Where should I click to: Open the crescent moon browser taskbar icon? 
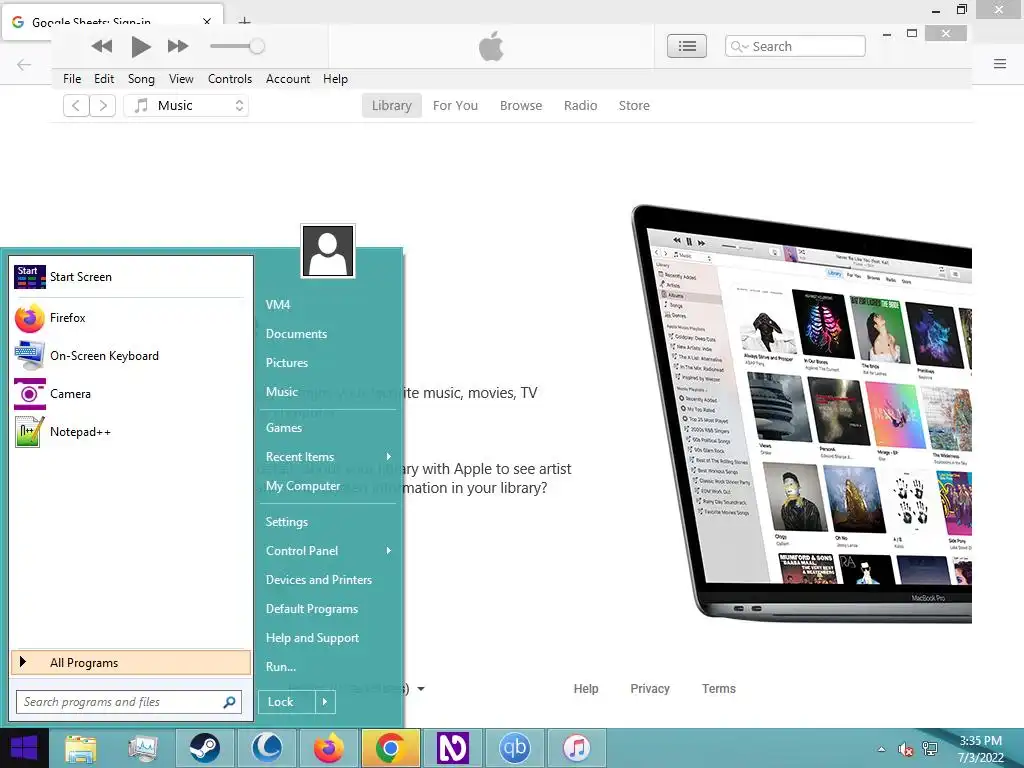point(266,748)
